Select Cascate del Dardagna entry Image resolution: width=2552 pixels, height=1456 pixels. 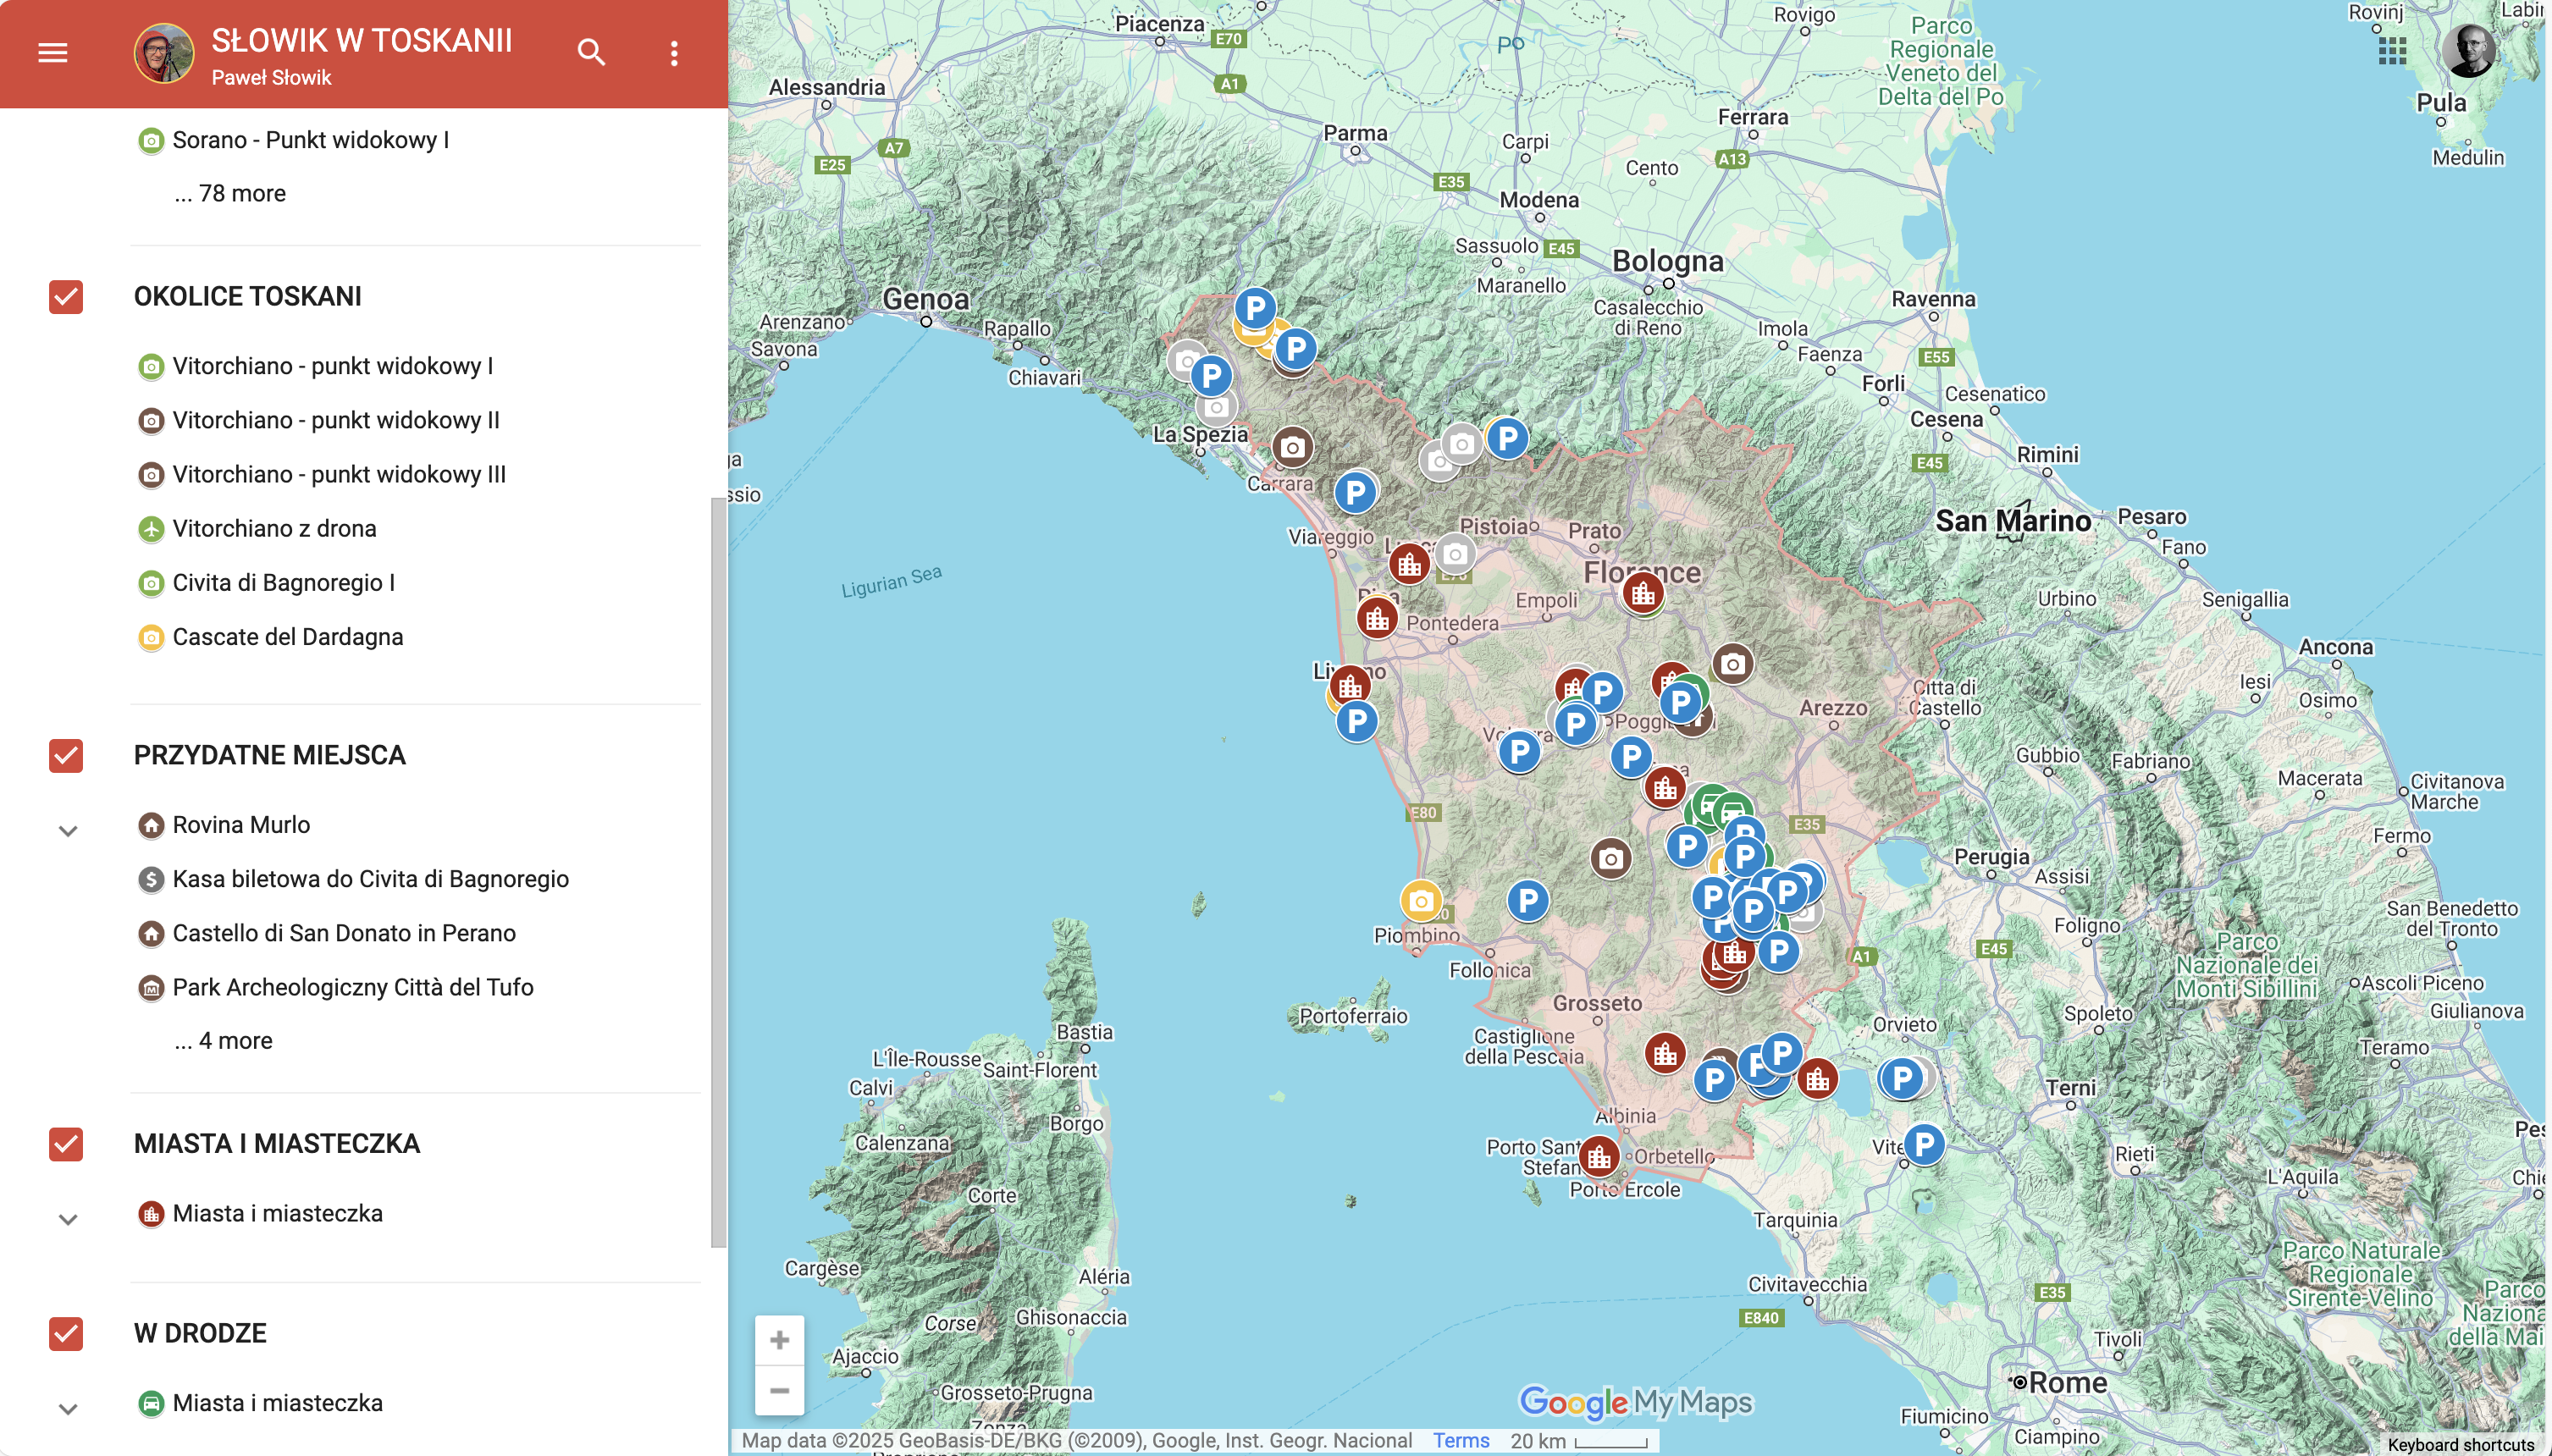point(287,637)
